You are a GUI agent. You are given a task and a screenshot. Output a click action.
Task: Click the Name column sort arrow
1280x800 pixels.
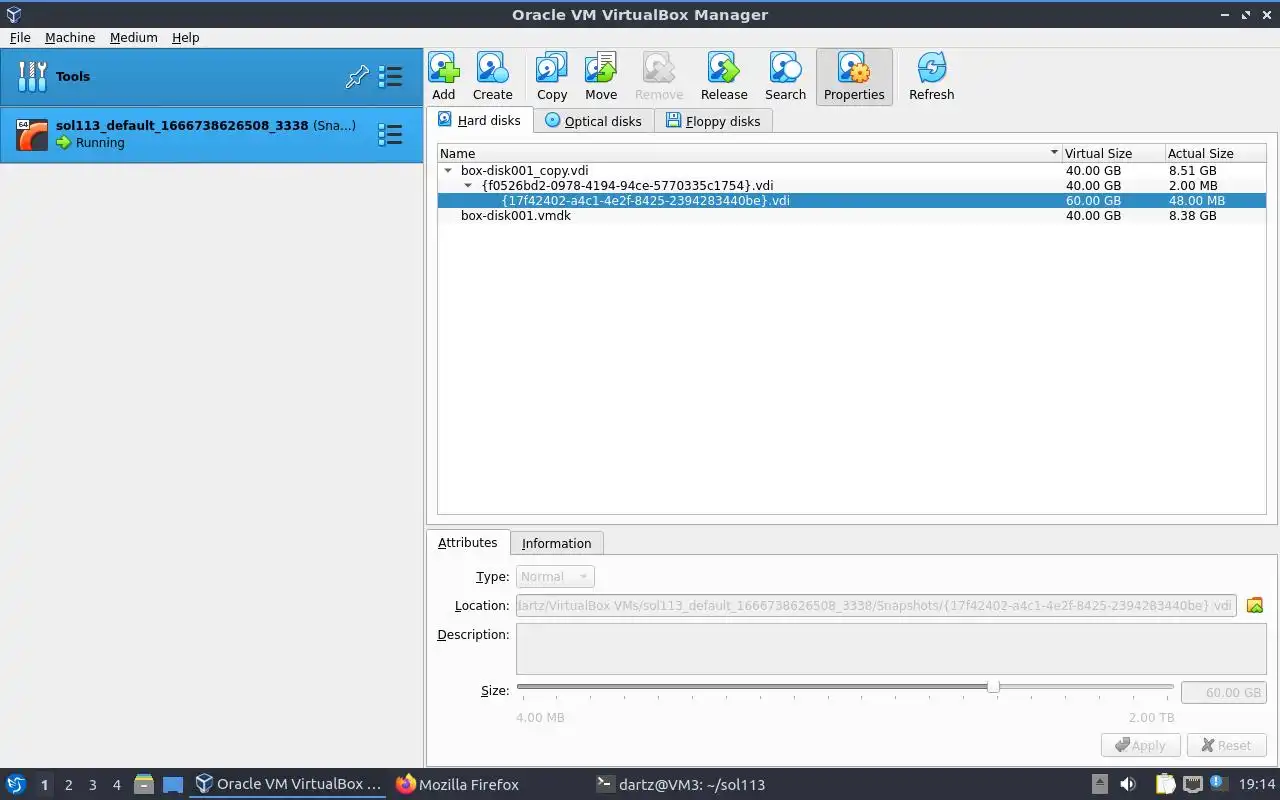(x=1054, y=153)
